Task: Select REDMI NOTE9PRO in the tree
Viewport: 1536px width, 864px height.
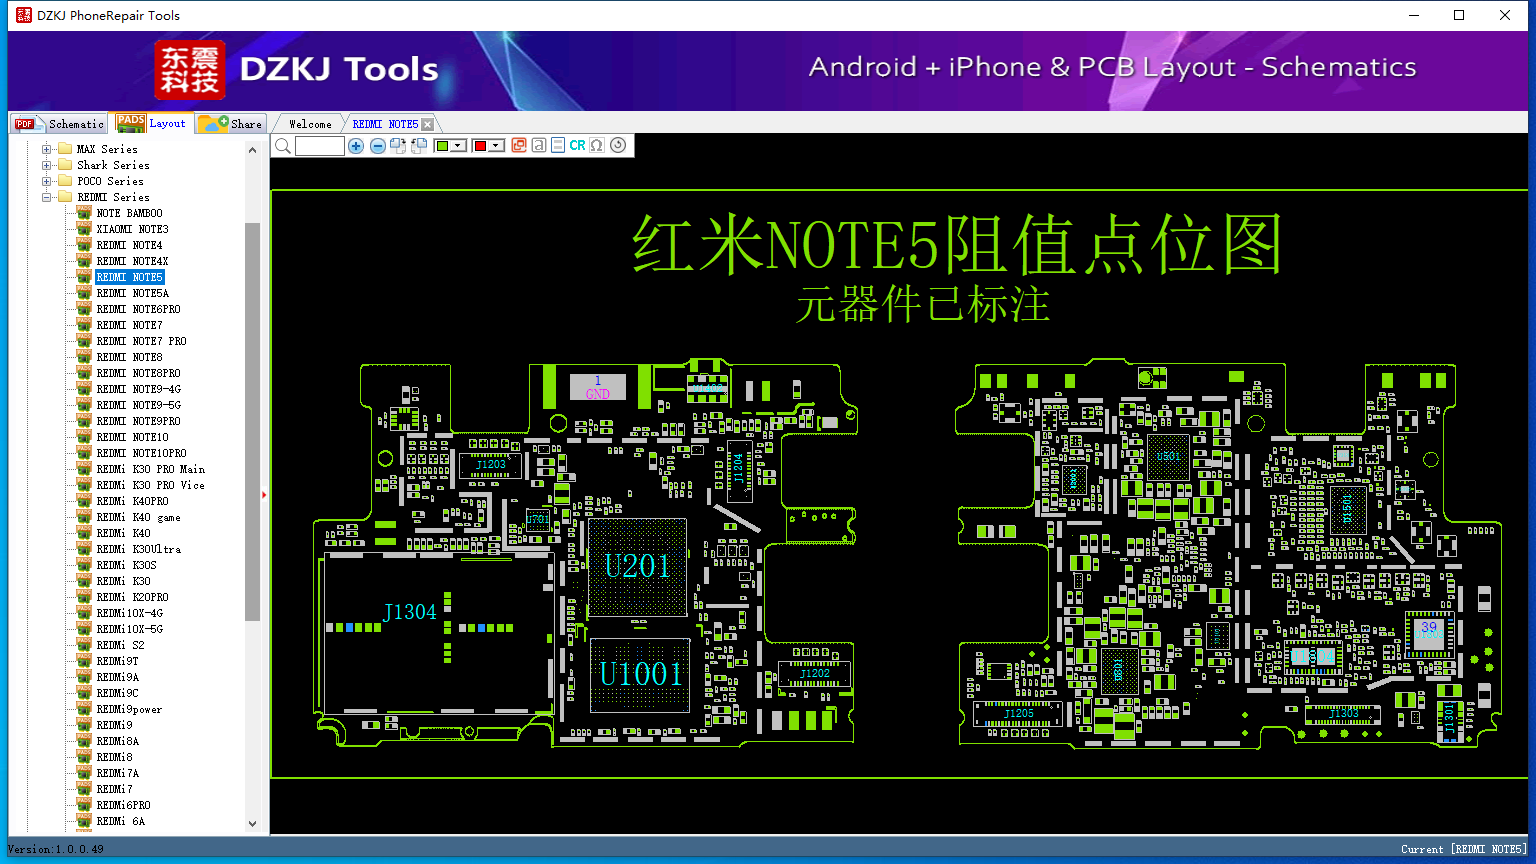Action: tap(138, 421)
